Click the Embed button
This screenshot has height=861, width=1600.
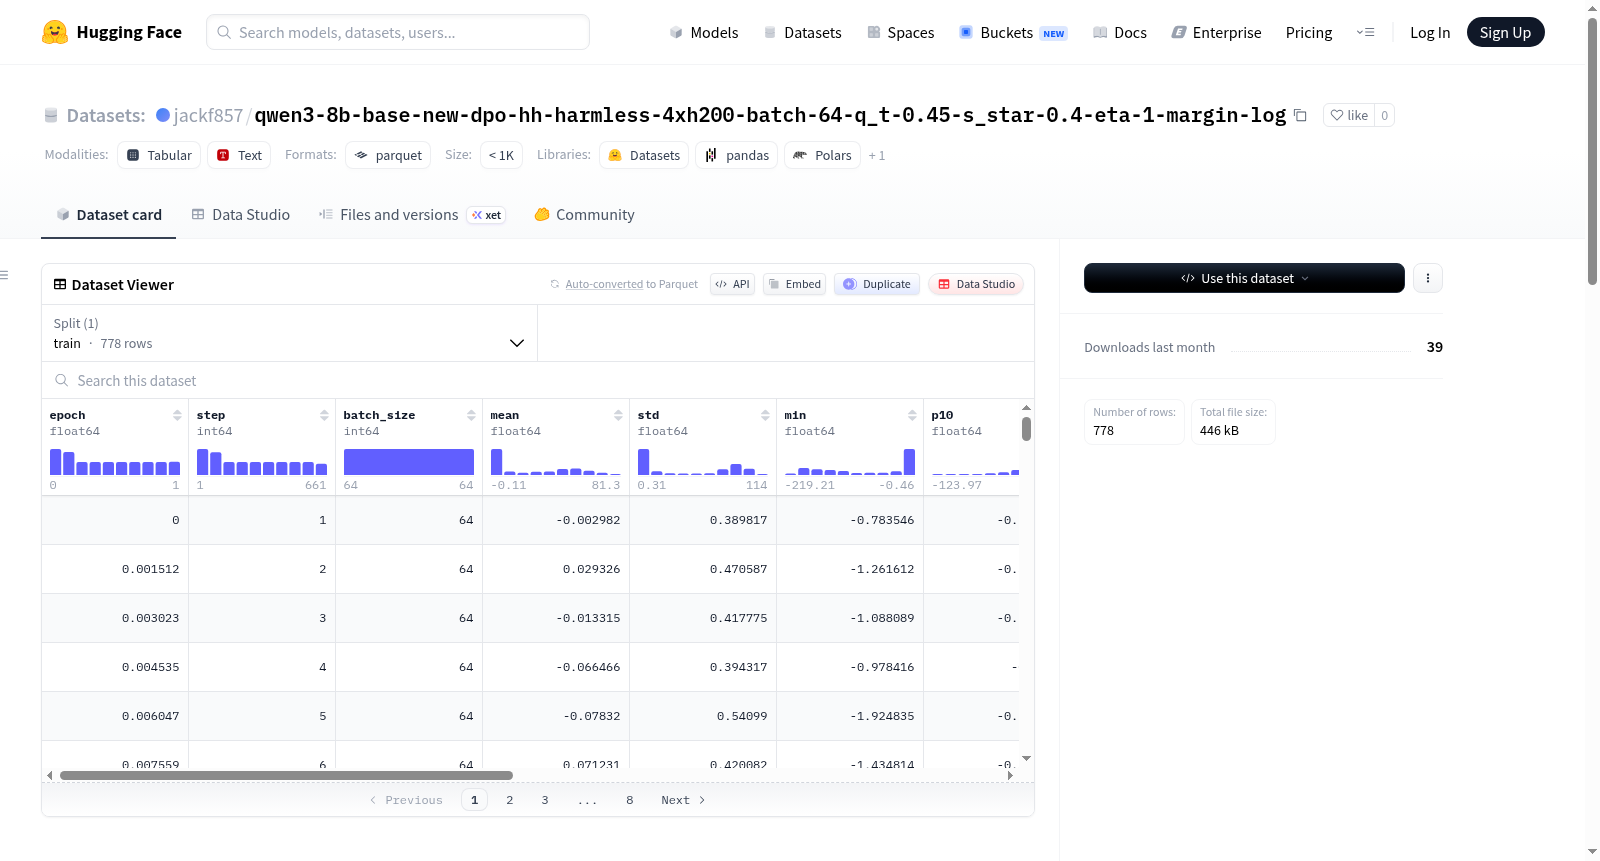click(794, 284)
